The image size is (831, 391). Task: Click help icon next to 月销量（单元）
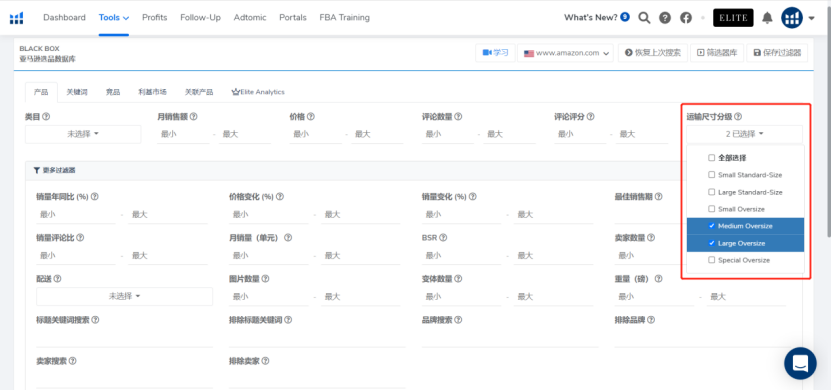pos(288,238)
